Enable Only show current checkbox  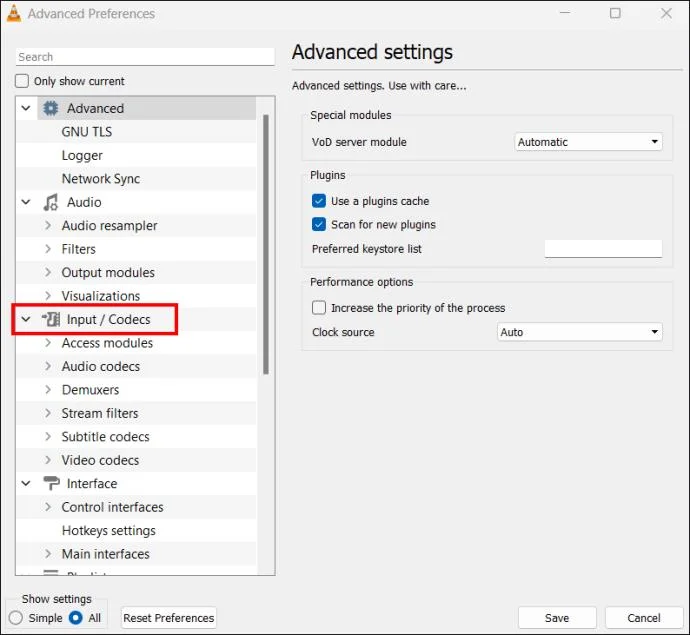coord(22,81)
